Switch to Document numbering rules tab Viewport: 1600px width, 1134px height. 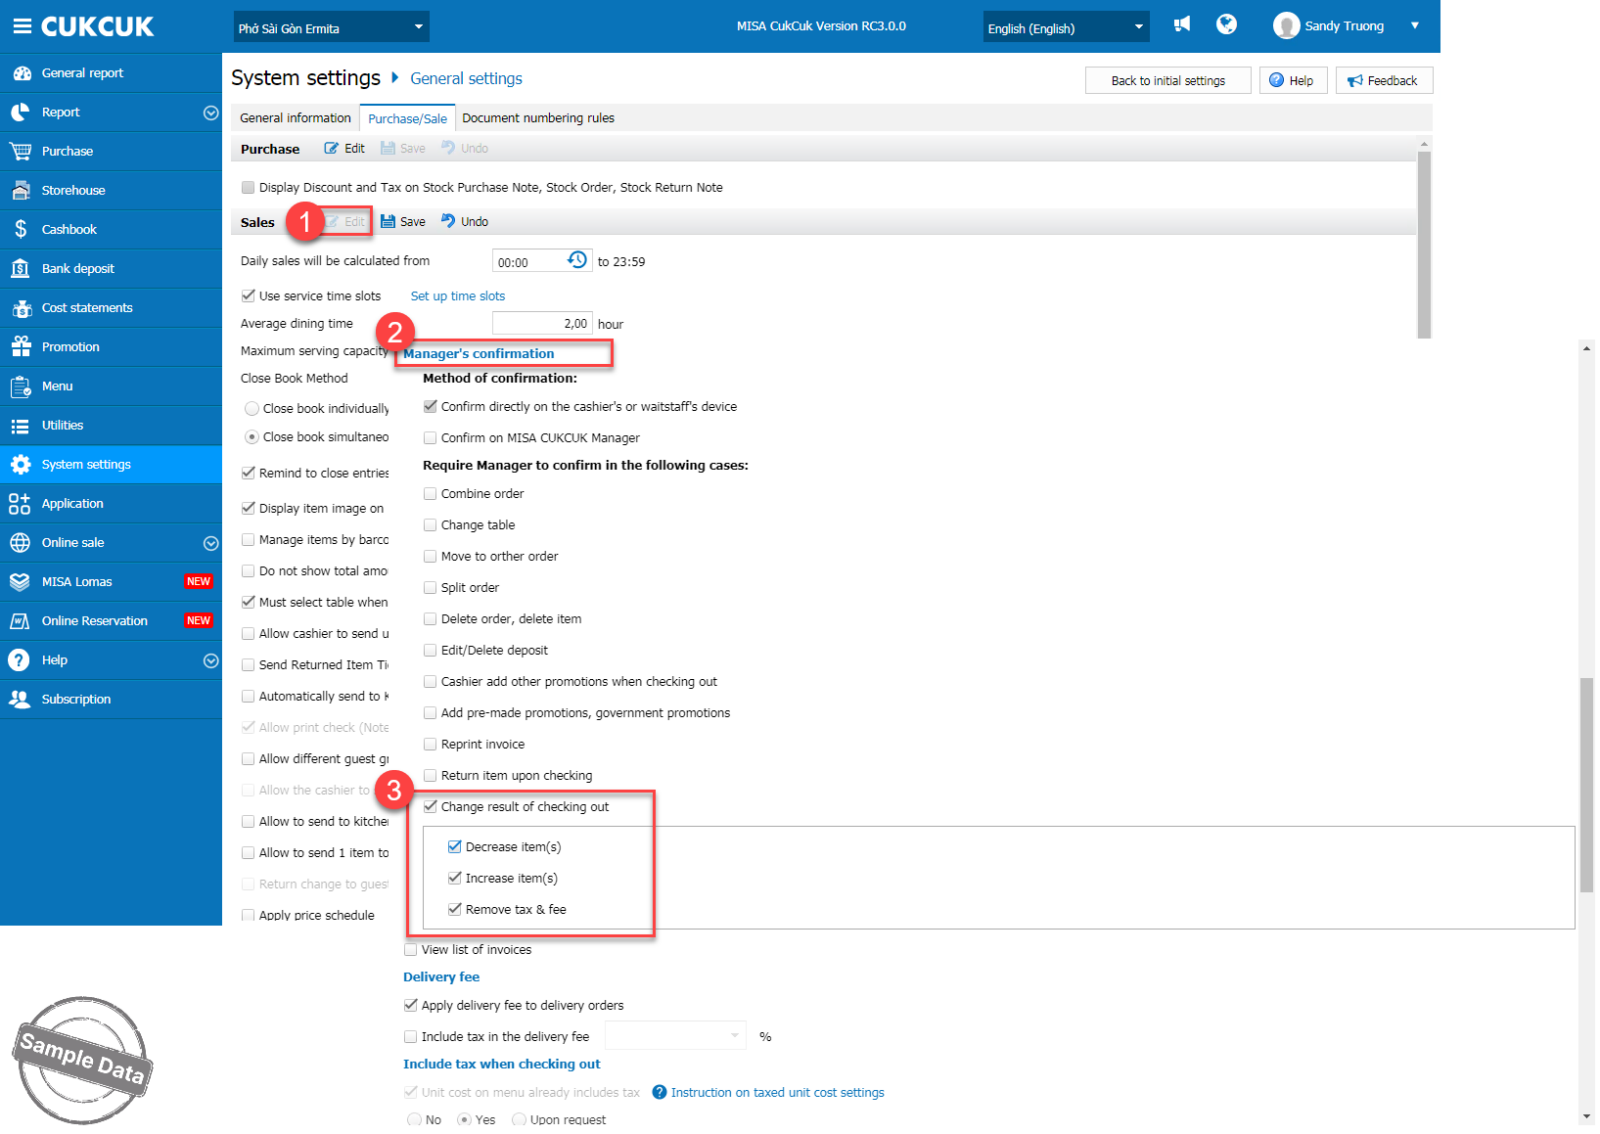tap(538, 118)
